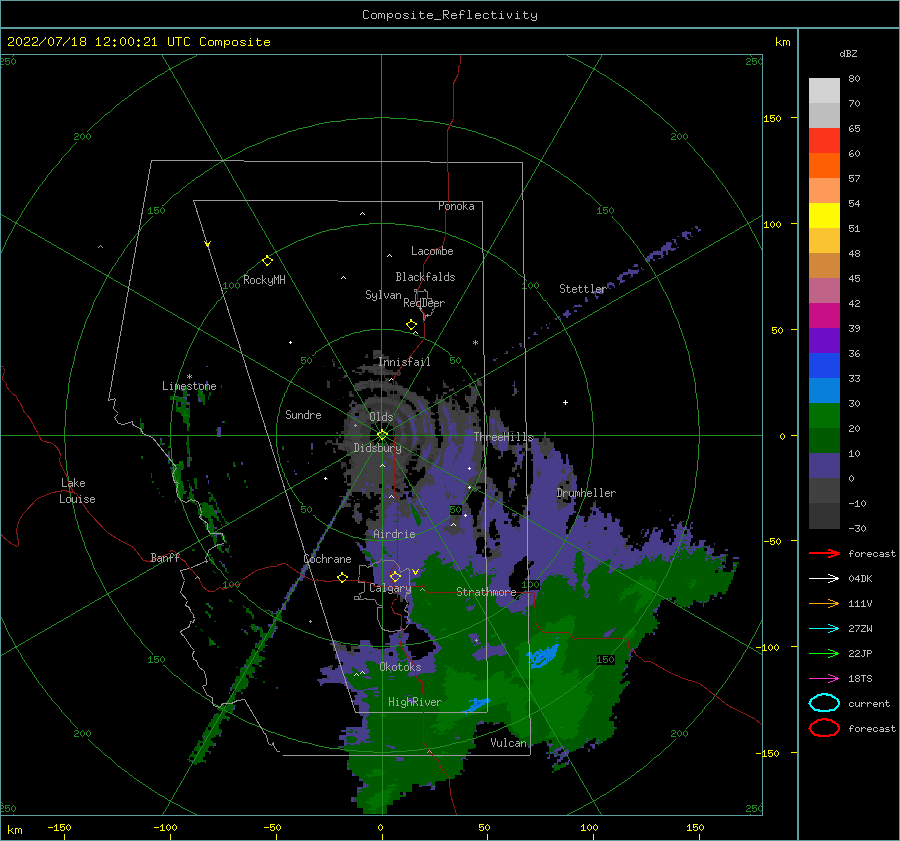Click the Stettler label
Image resolution: width=900 pixels, height=841 pixels.
pos(583,289)
